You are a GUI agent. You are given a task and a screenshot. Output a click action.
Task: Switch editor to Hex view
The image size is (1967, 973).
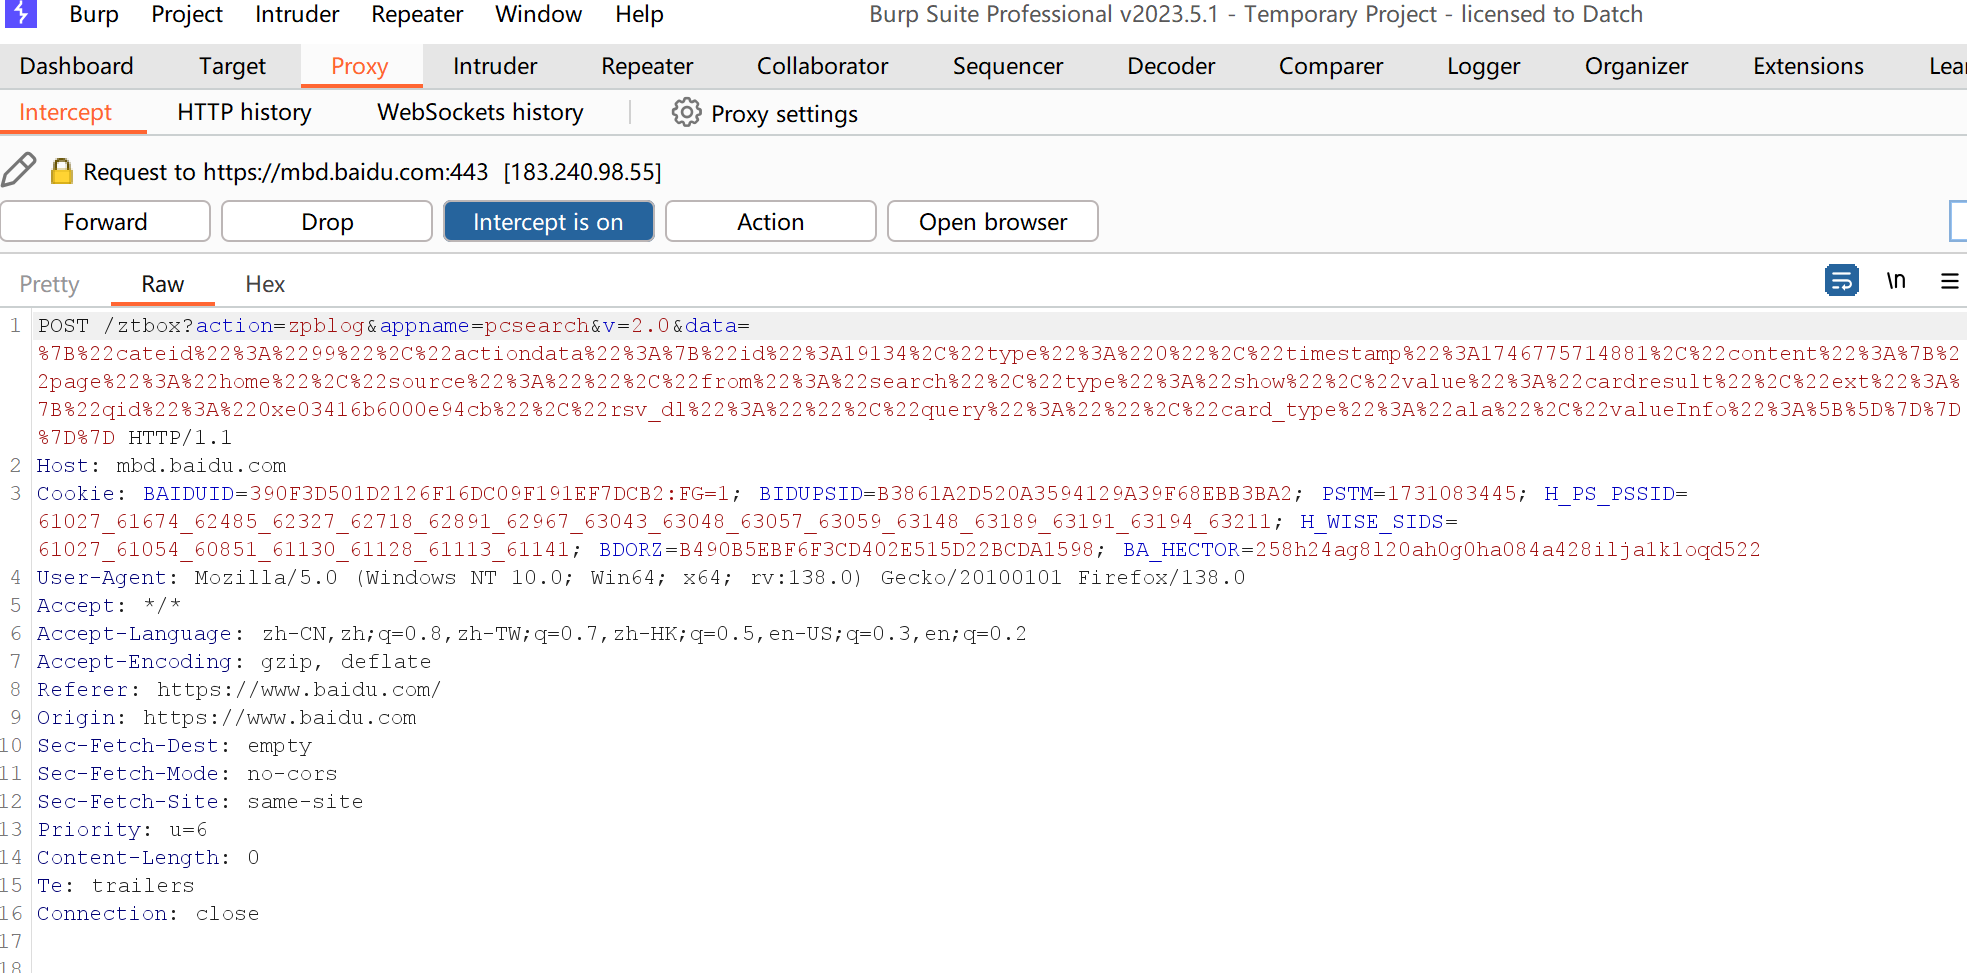click(265, 284)
